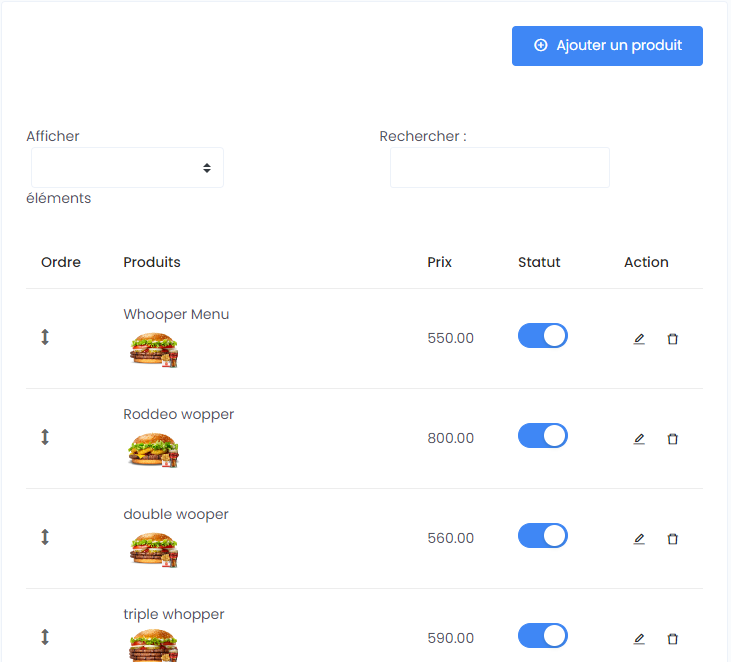Sort table by Statut column header
Image resolution: width=731 pixels, height=662 pixels.
(x=539, y=262)
